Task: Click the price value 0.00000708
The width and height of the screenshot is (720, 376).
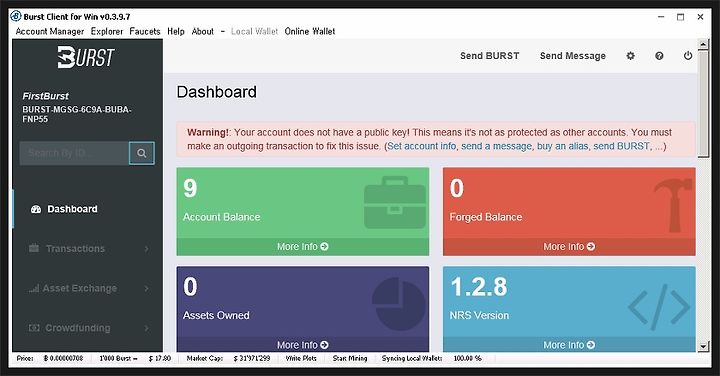Action: pos(63,358)
